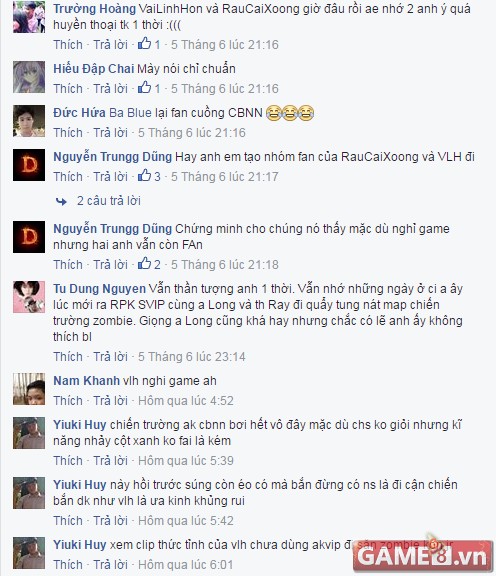This screenshot has height=576, width=496.
Task: Open Tu Dung Nguyen's profile name link
Action: (x=99, y=289)
